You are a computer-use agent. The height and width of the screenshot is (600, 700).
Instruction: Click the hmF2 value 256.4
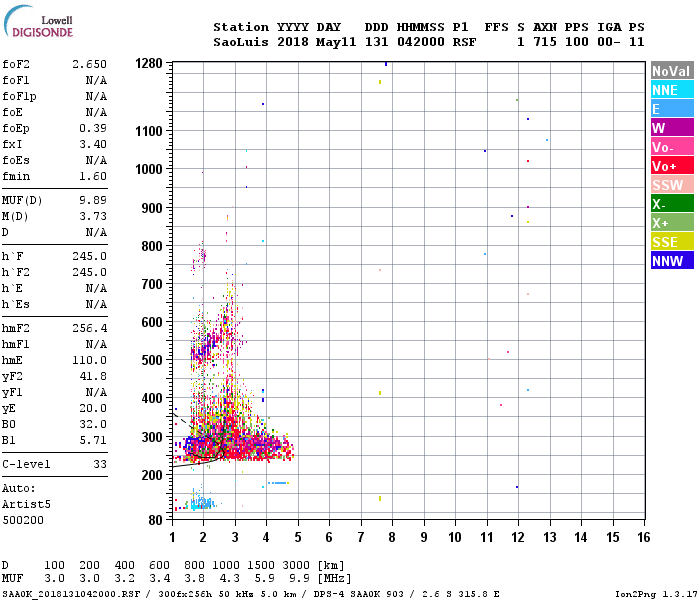tap(89, 328)
